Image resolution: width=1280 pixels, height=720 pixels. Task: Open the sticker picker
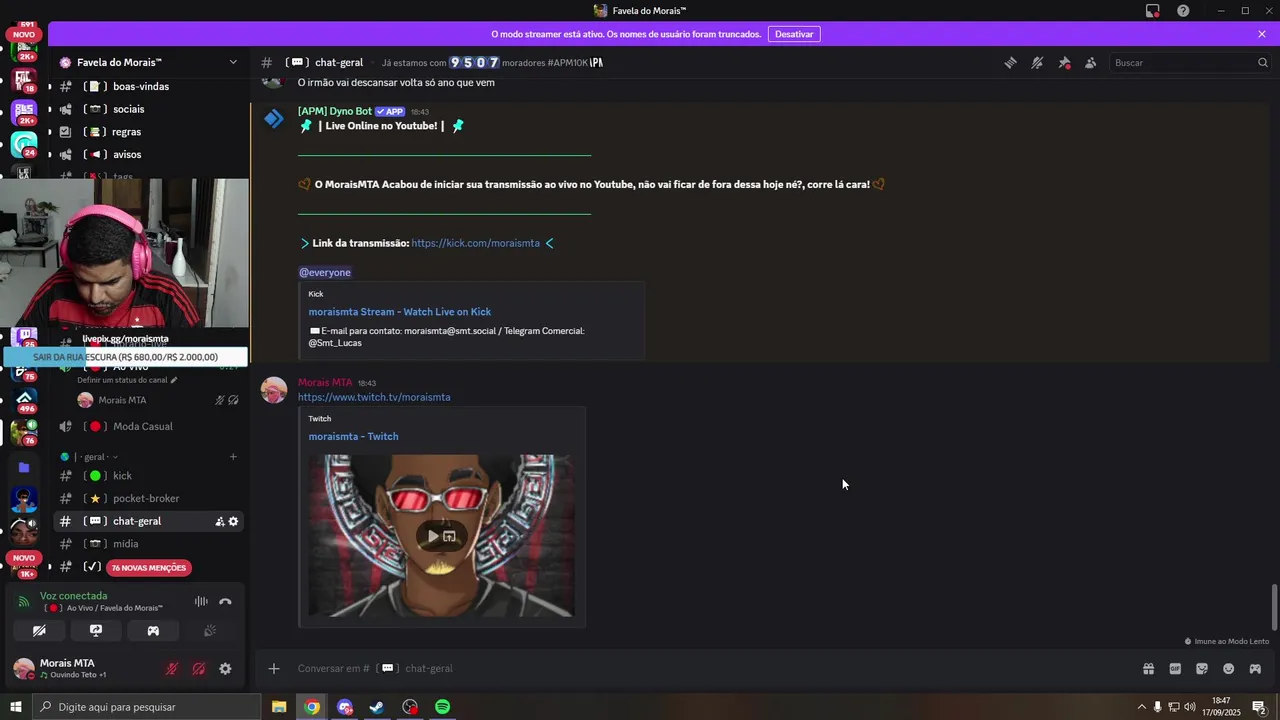pyautogui.click(x=1202, y=669)
